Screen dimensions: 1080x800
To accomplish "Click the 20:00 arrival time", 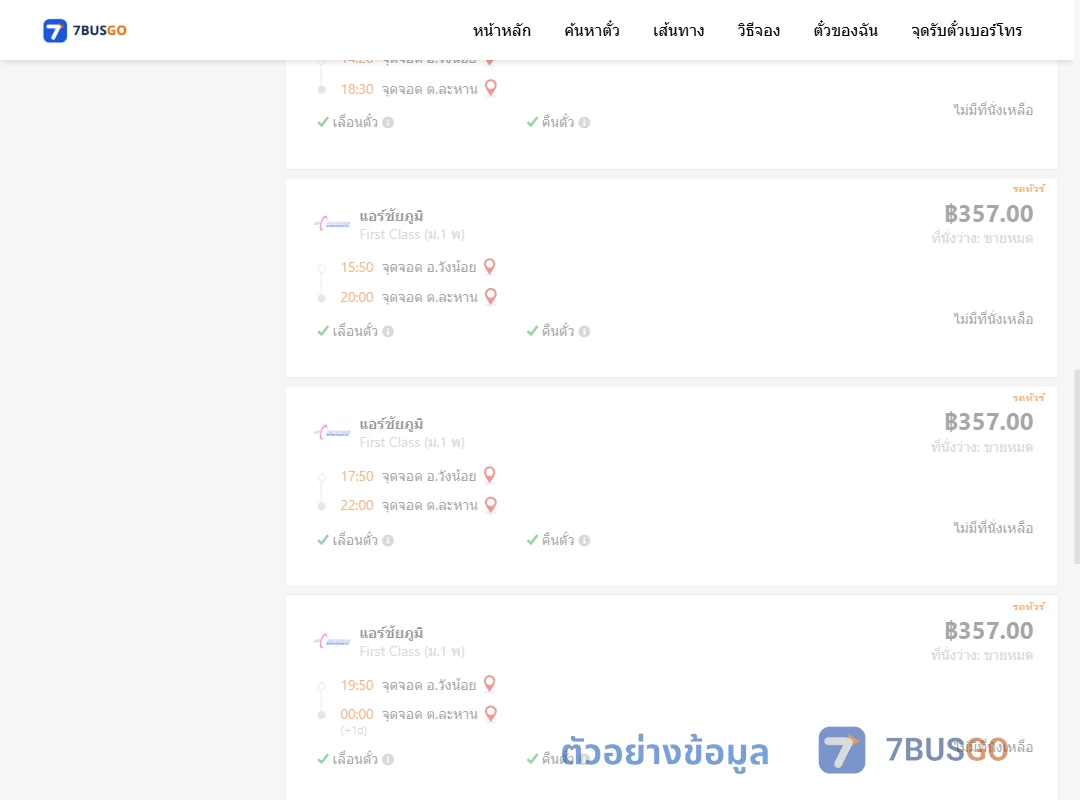I will click(357, 298).
